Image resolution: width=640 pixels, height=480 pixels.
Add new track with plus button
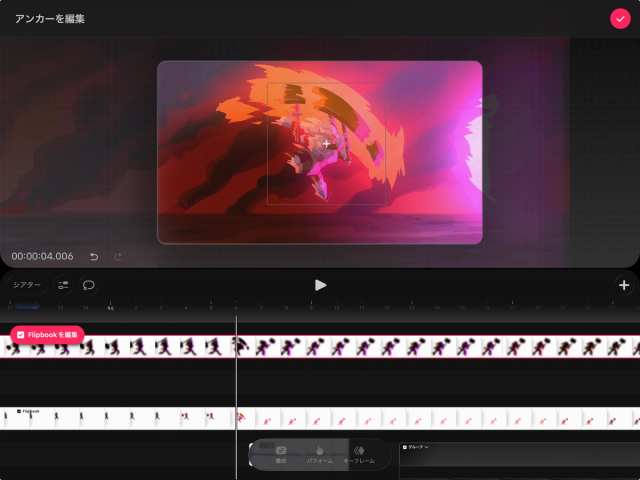click(x=624, y=285)
